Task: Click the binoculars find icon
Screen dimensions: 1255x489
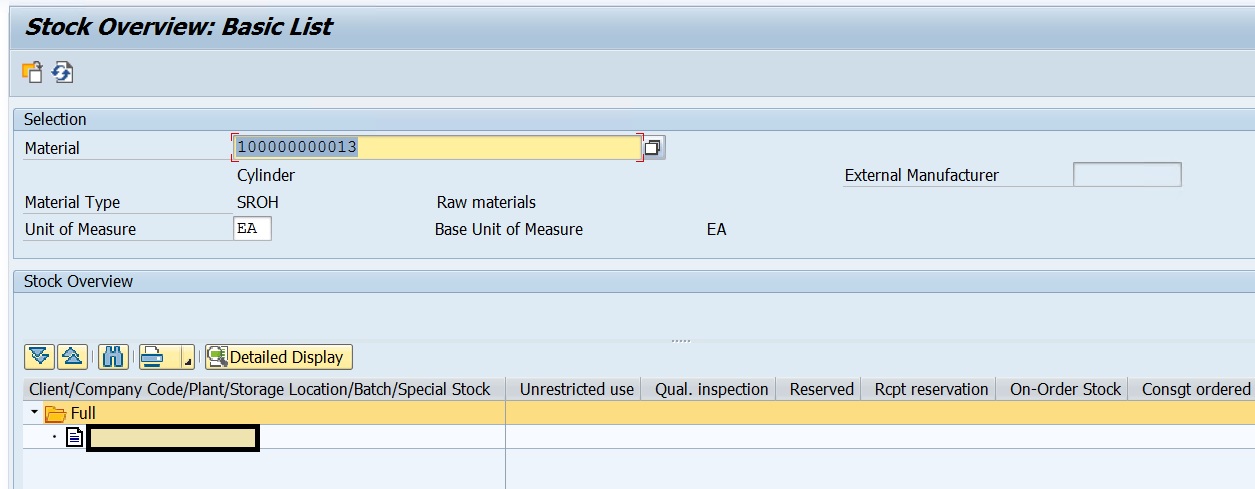Action: [x=113, y=357]
